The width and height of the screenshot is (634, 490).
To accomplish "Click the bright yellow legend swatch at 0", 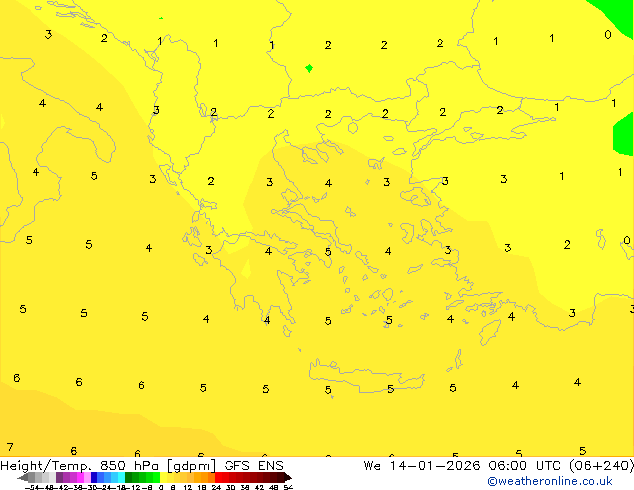I will [163, 477].
